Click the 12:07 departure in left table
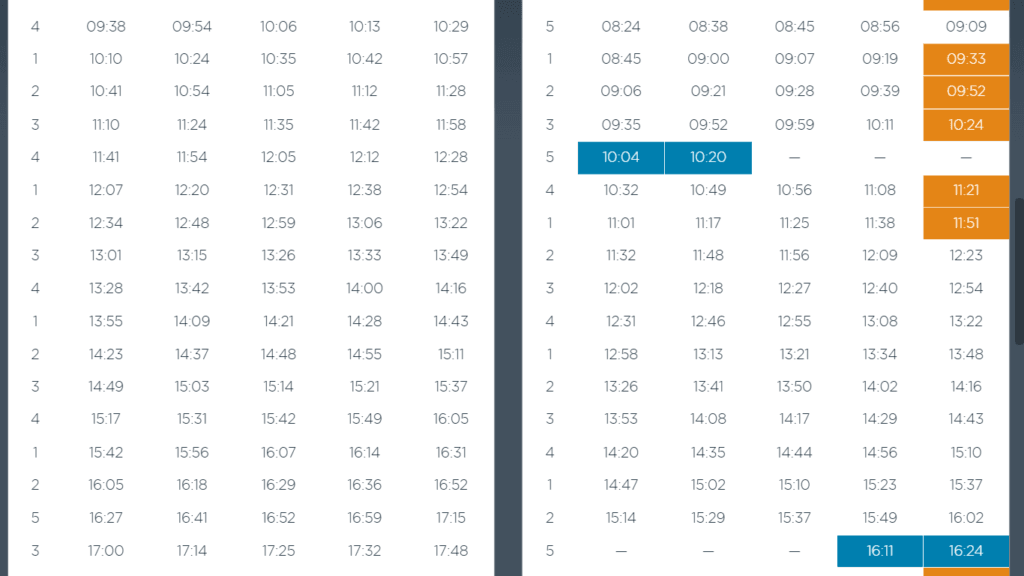The image size is (1024, 576). click(x=106, y=190)
